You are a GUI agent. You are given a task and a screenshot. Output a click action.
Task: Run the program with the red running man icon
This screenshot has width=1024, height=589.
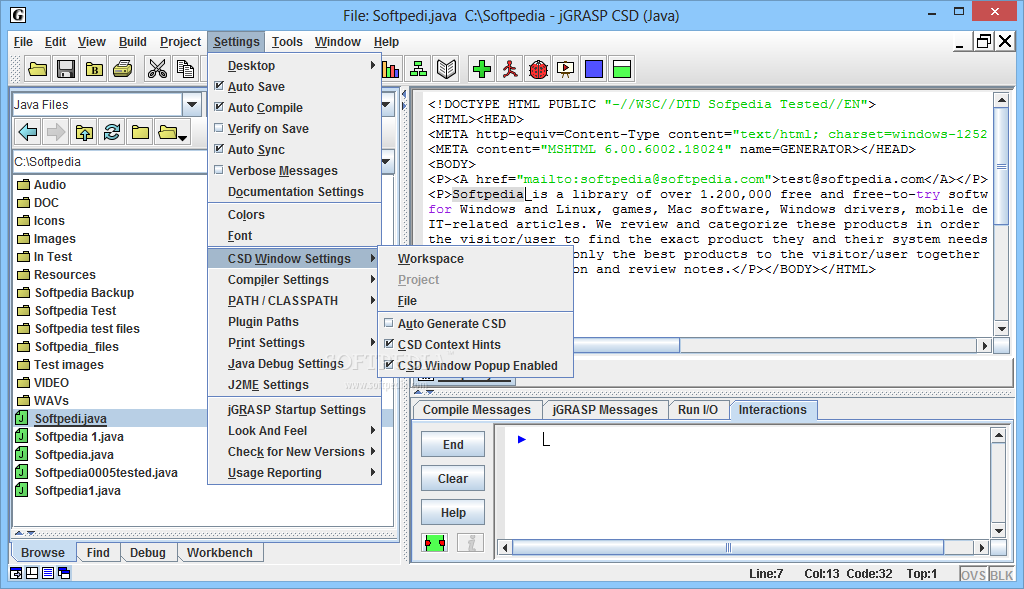(x=509, y=69)
